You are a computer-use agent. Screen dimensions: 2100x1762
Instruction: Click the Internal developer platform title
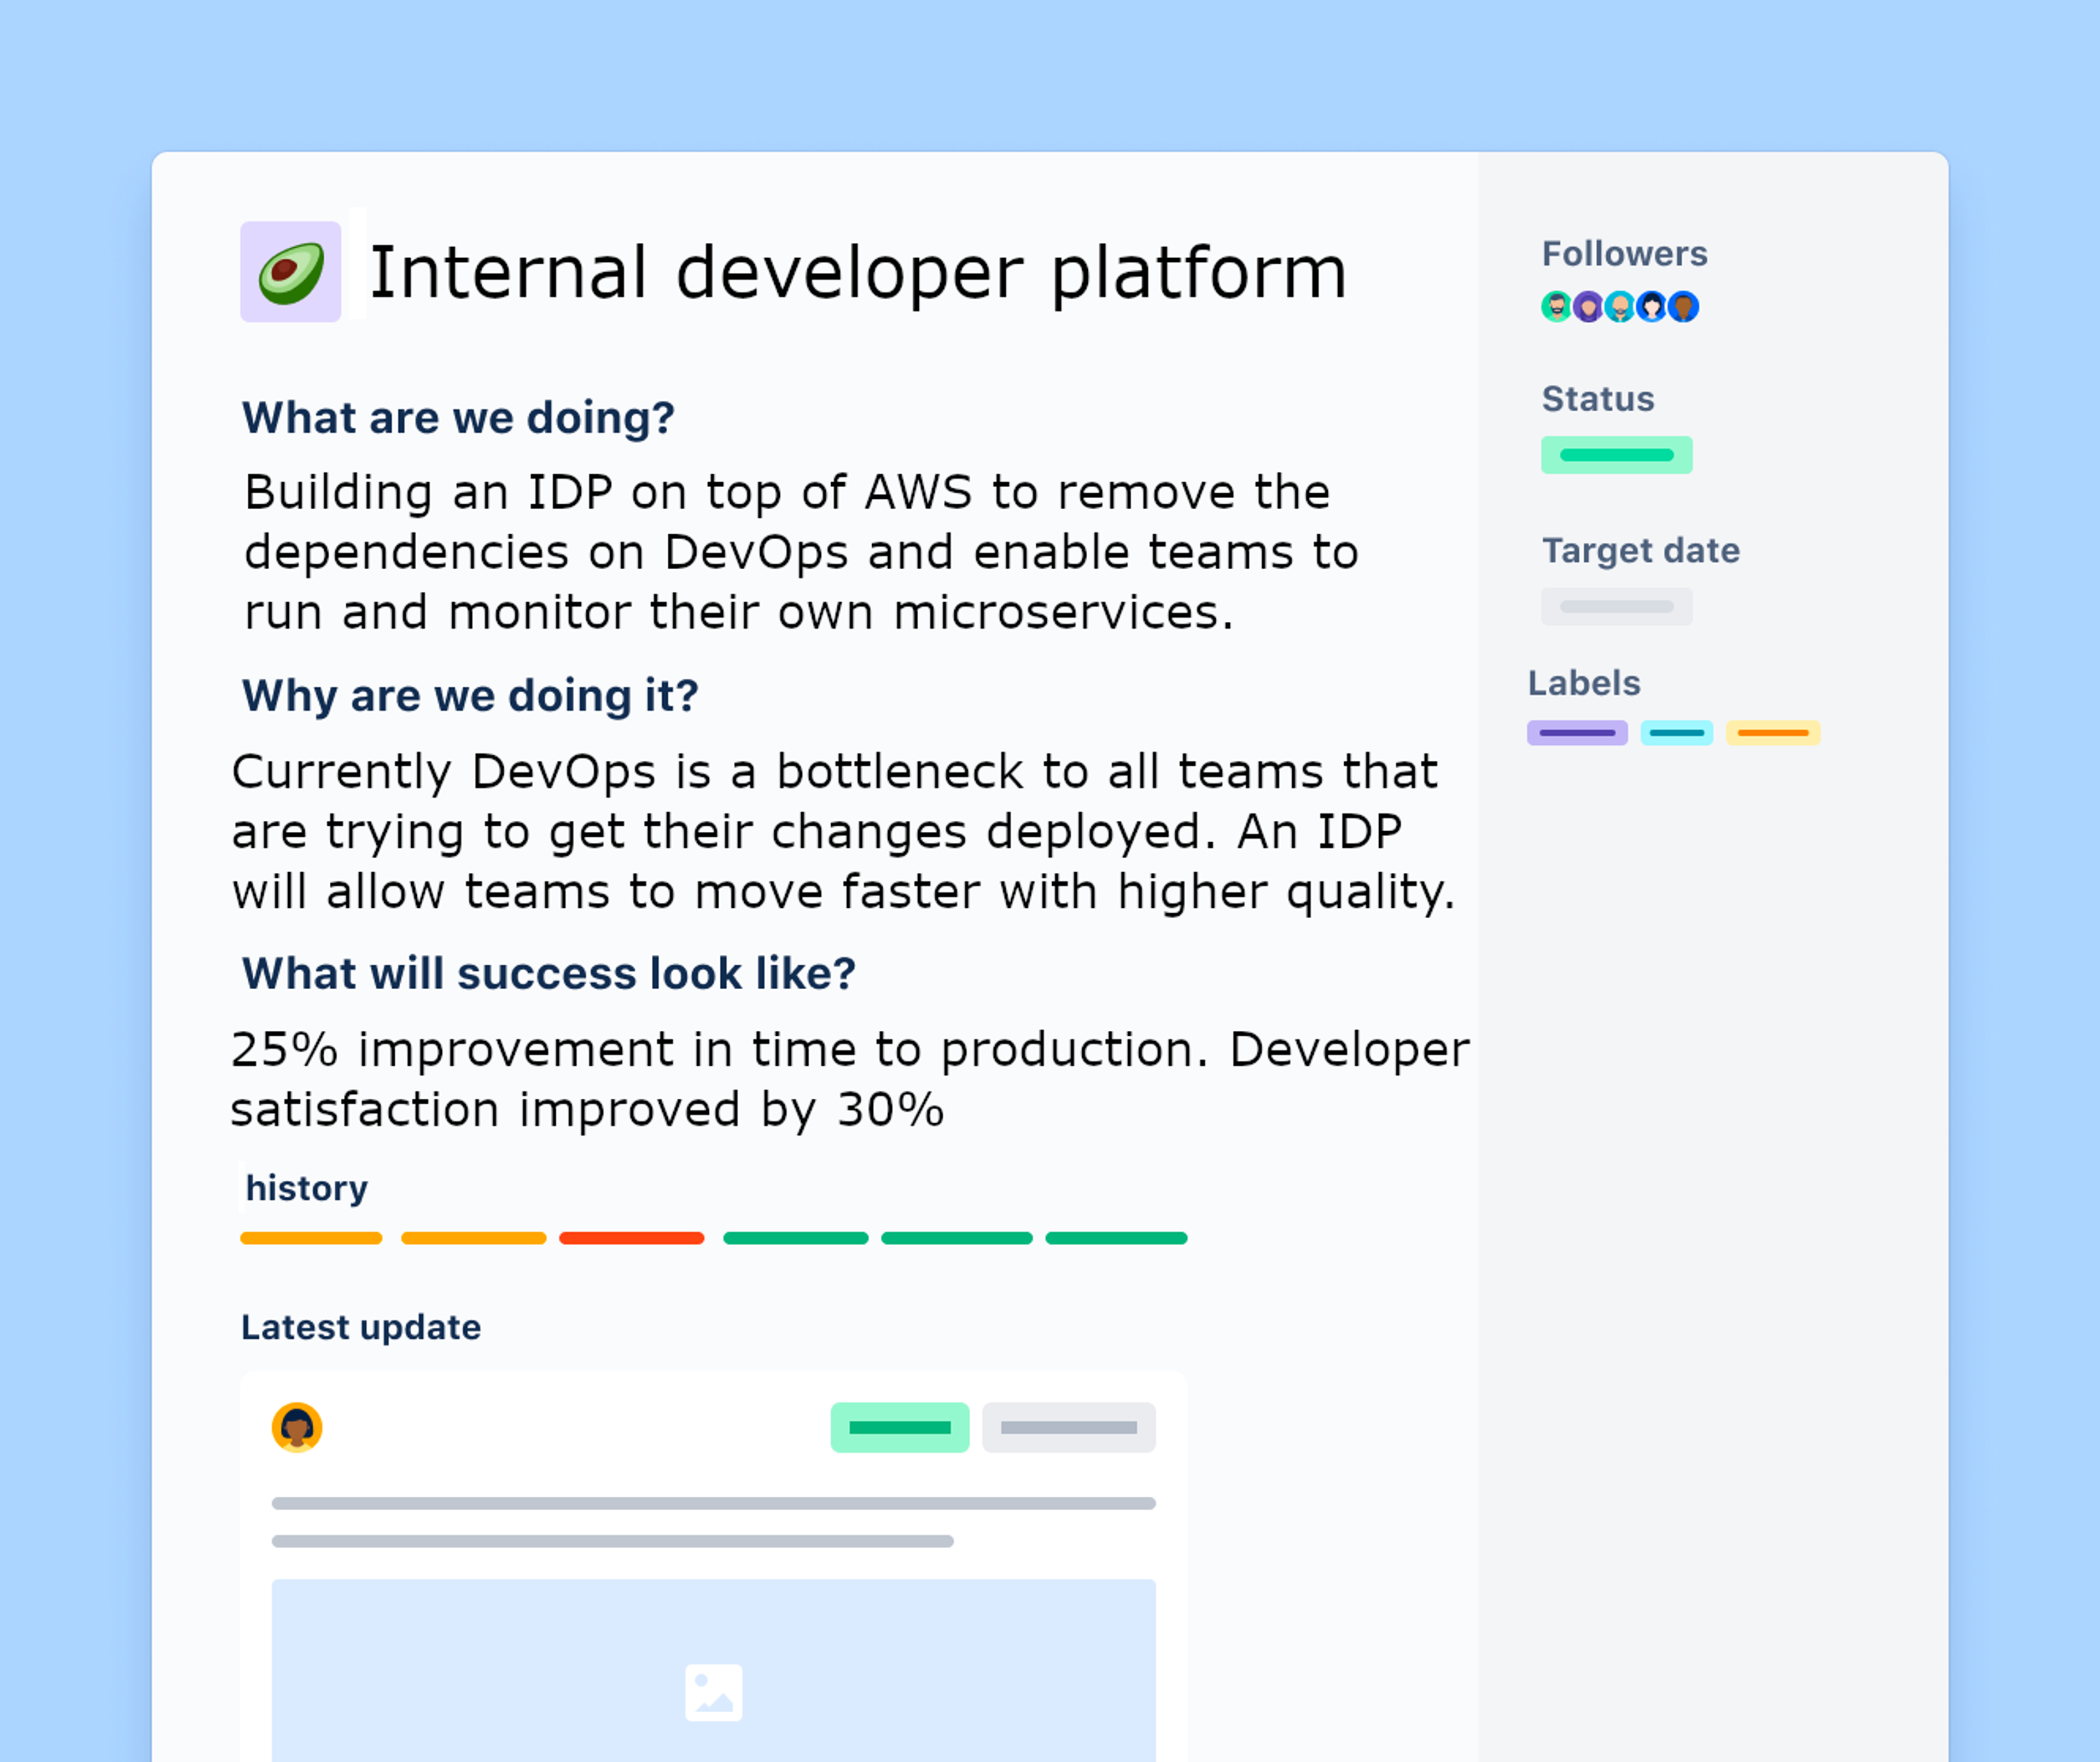[x=858, y=272]
